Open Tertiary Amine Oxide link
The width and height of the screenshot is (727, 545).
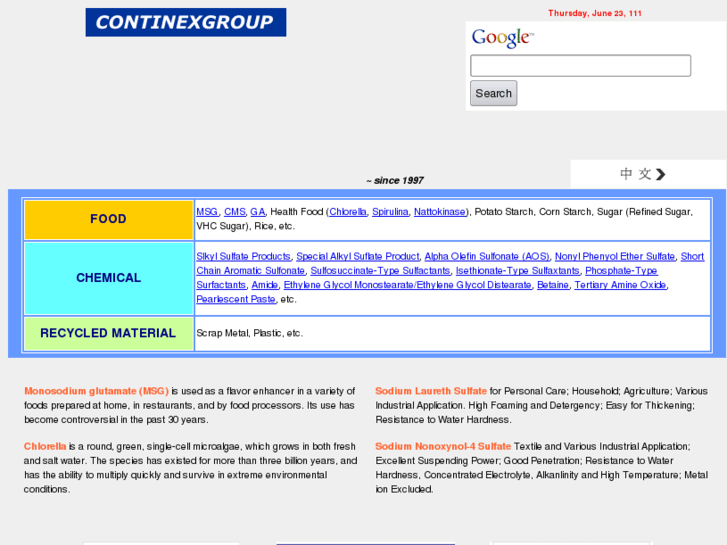pos(620,285)
